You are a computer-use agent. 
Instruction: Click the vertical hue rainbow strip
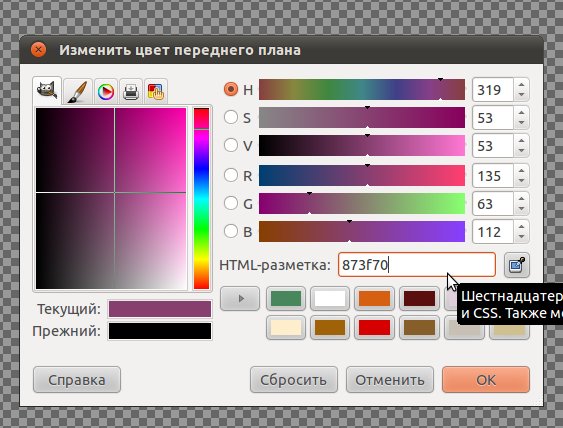[201, 198]
